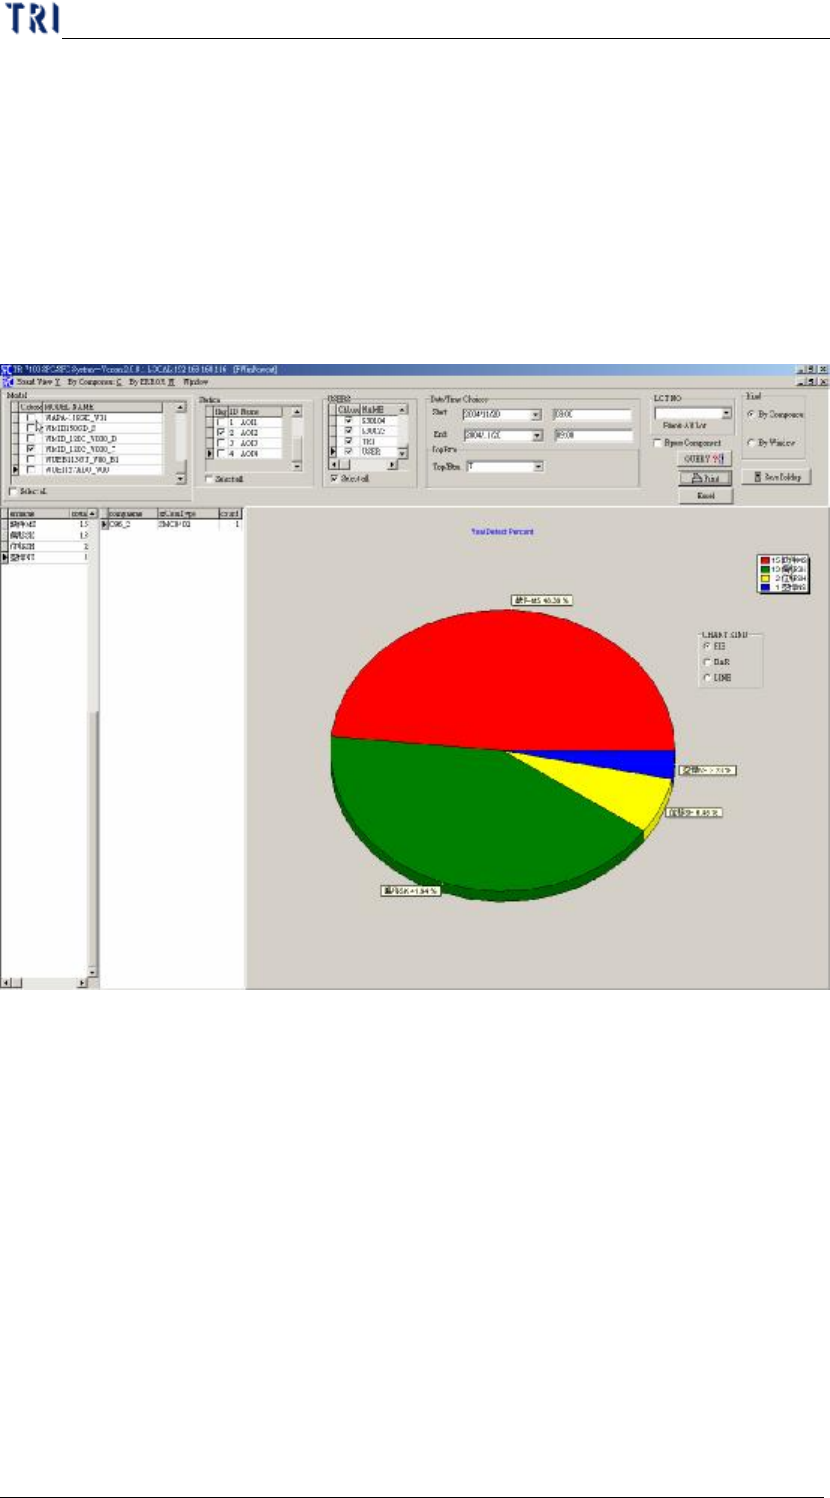Open the By Component menu

pyautogui.click(x=96, y=382)
